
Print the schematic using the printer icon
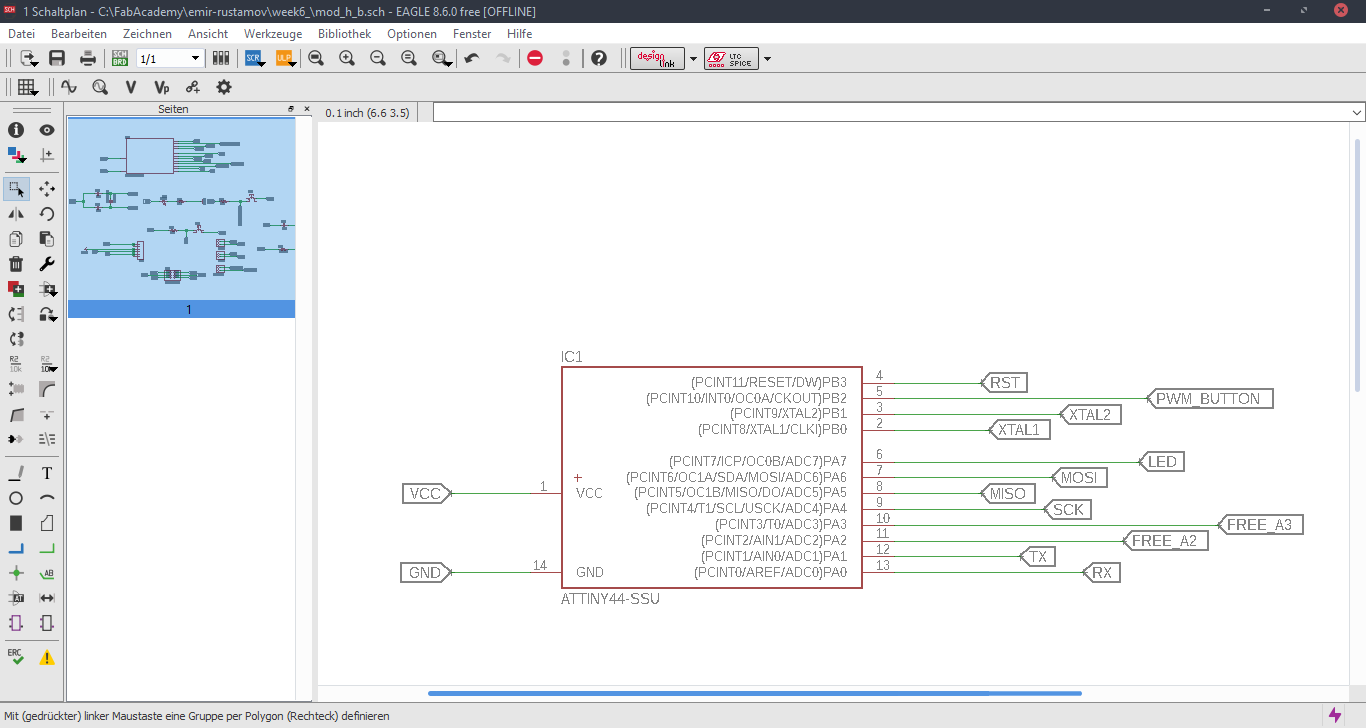[88, 58]
